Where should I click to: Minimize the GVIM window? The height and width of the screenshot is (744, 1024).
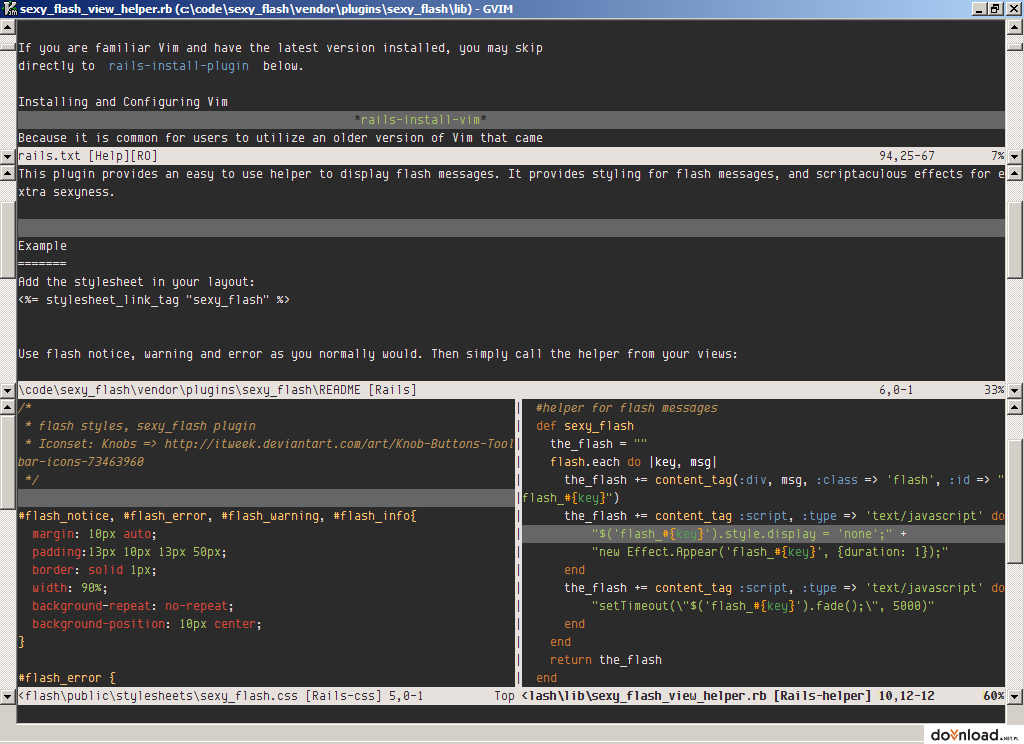coord(978,8)
